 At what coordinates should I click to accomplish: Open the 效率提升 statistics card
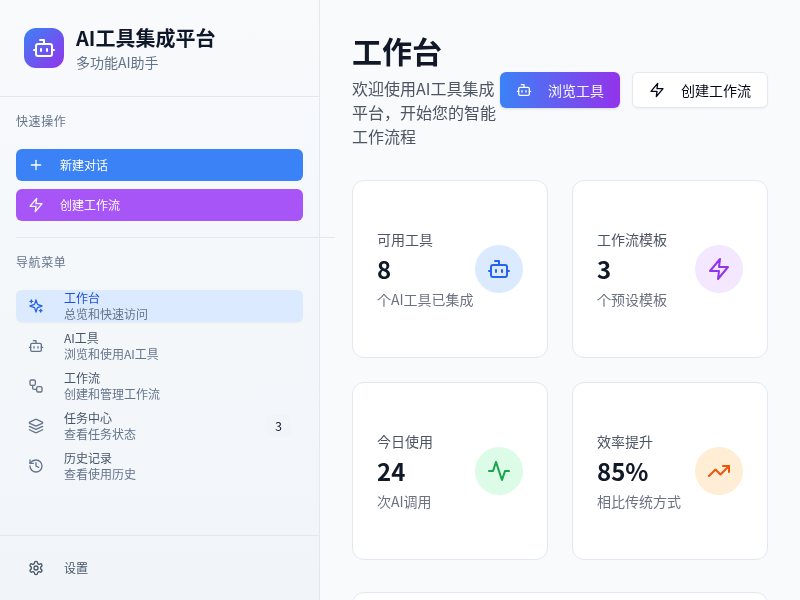[x=669, y=471]
